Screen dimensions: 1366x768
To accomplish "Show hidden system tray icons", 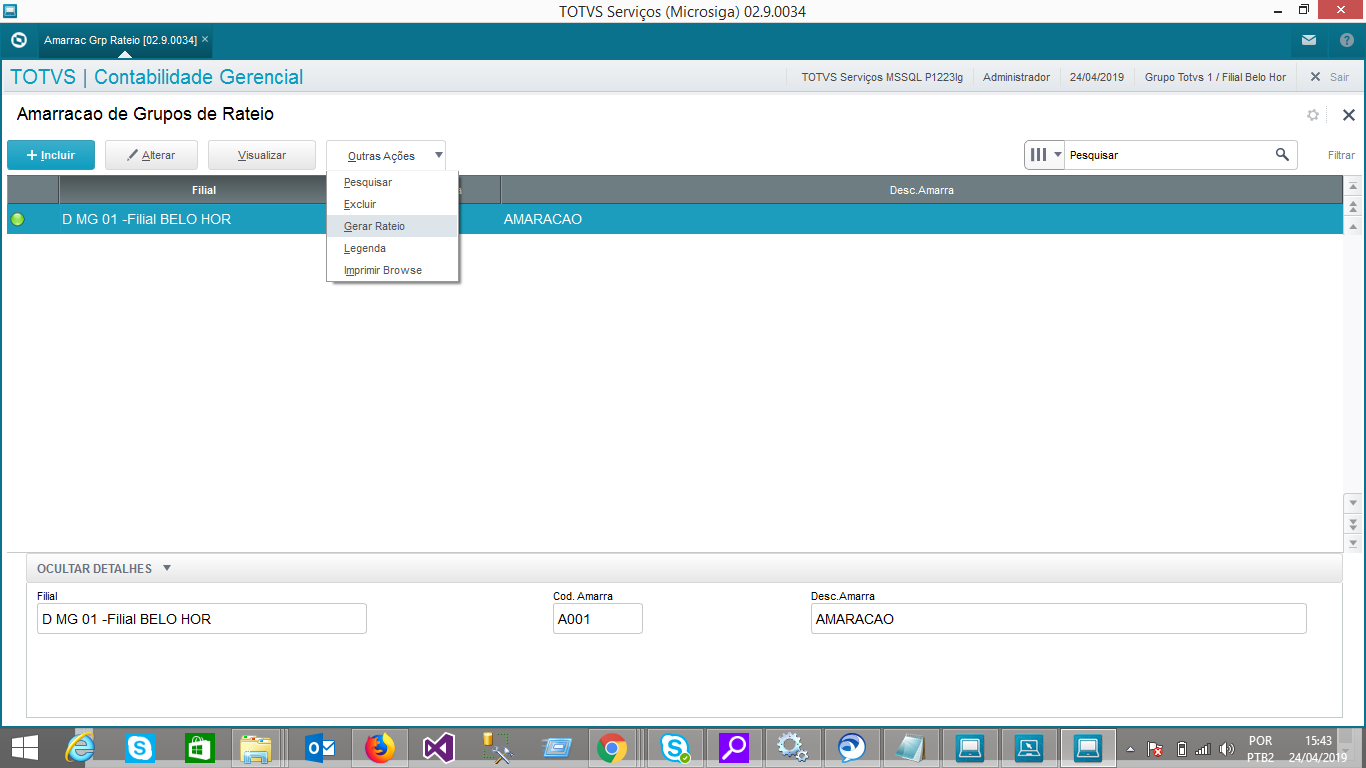I will click(x=1131, y=749).
